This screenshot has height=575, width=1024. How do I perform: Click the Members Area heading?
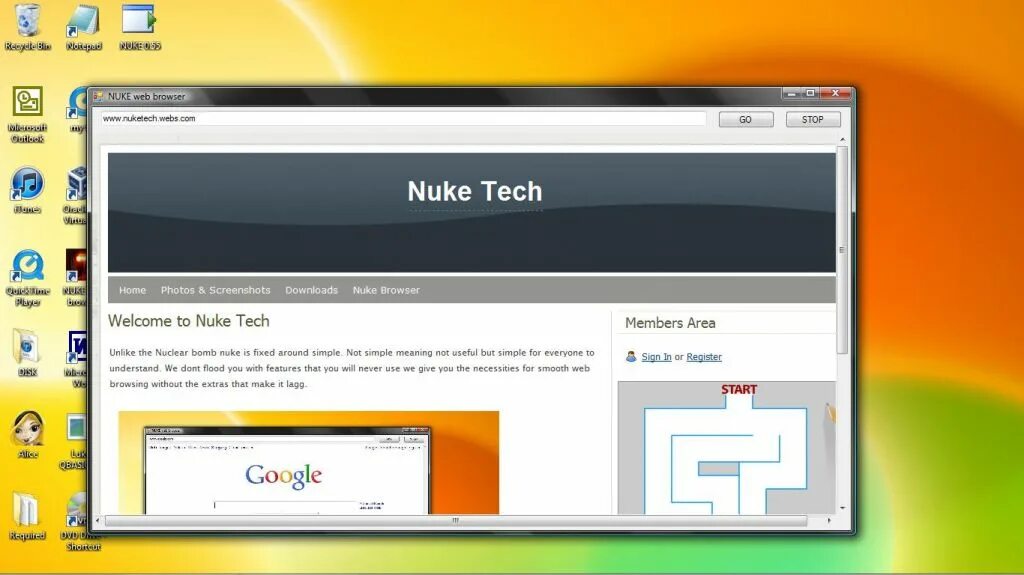[x=670, y=323]
